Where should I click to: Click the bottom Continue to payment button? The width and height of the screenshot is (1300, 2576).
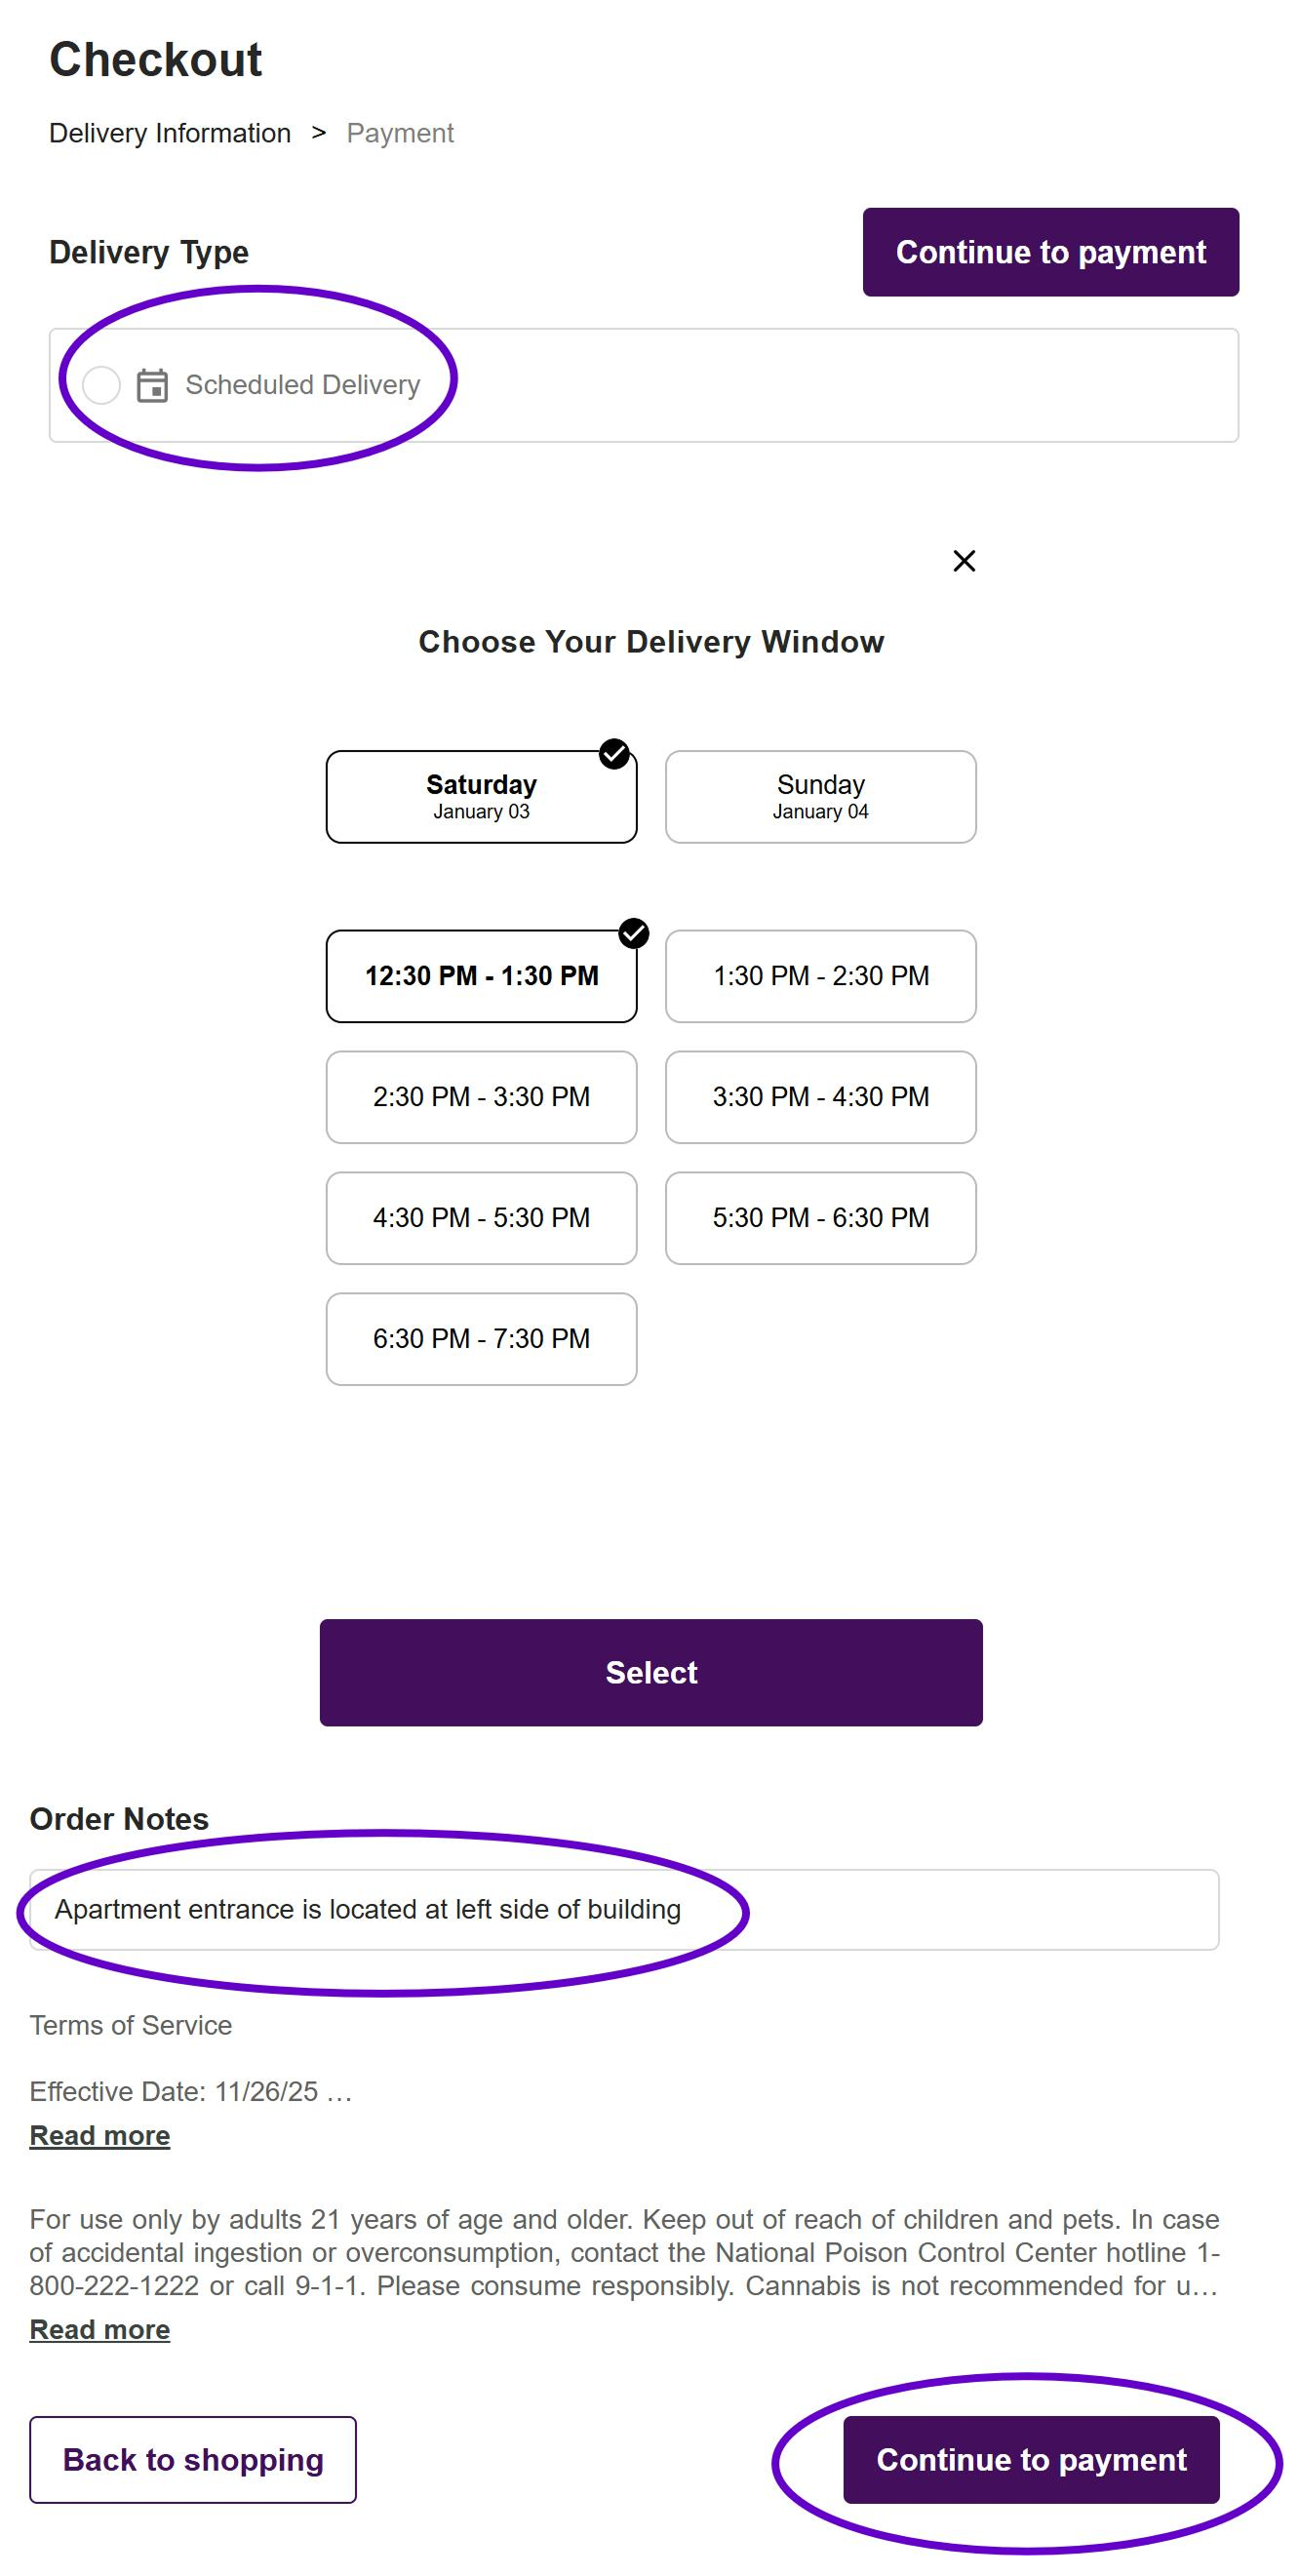click(x=1030, y=2459)
